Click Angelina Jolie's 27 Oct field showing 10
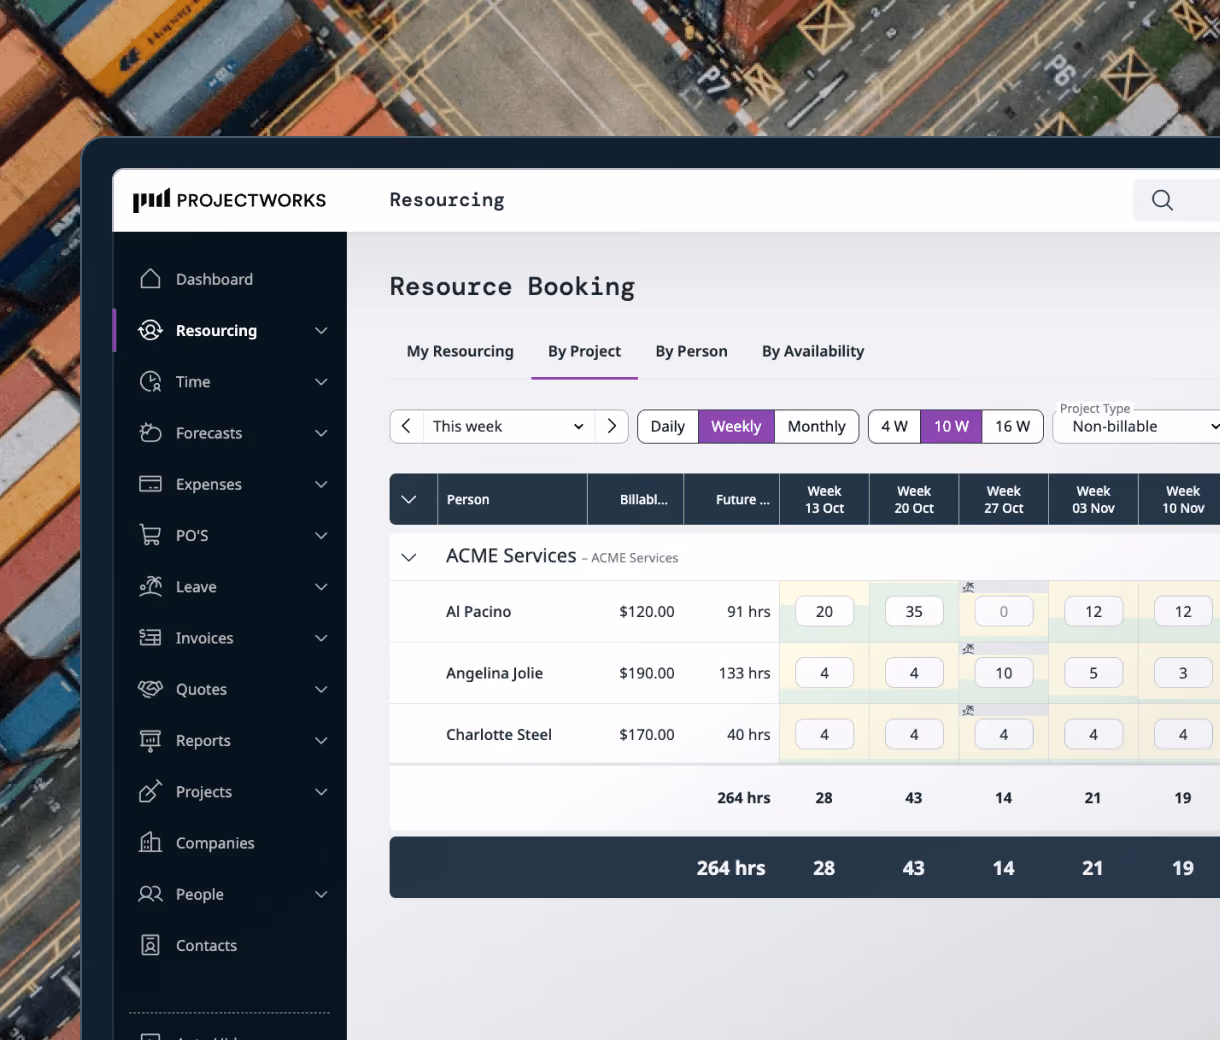1220x1040 pixels. point(1003,673)
